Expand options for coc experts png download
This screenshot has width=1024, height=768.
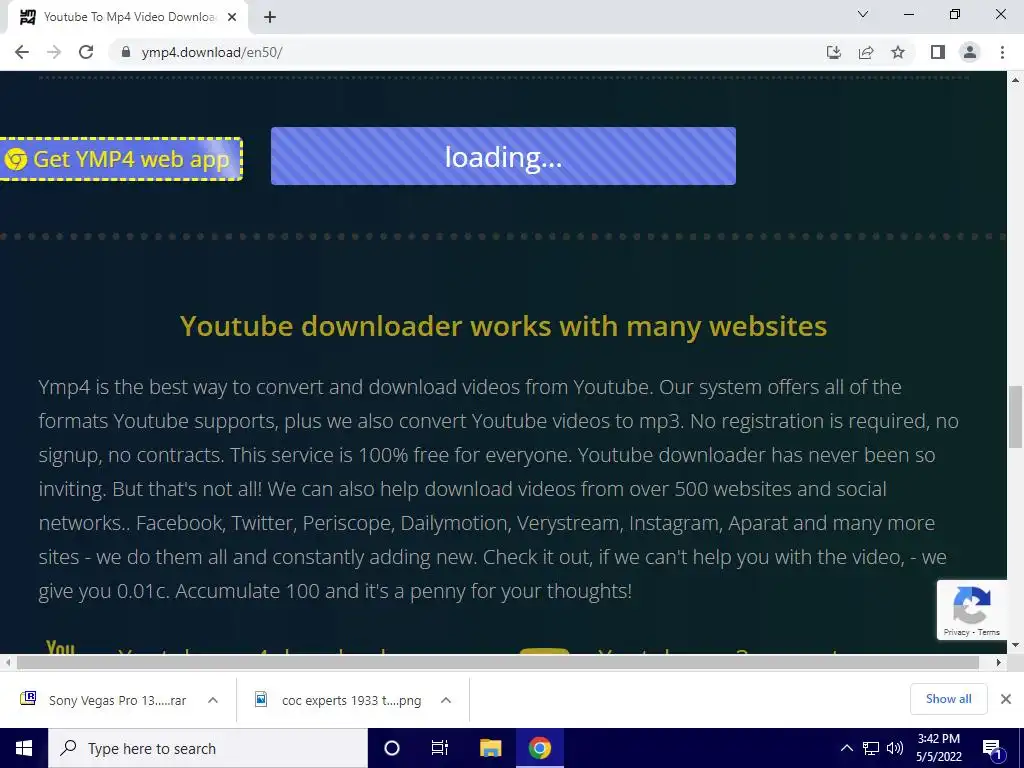point(446,700)
